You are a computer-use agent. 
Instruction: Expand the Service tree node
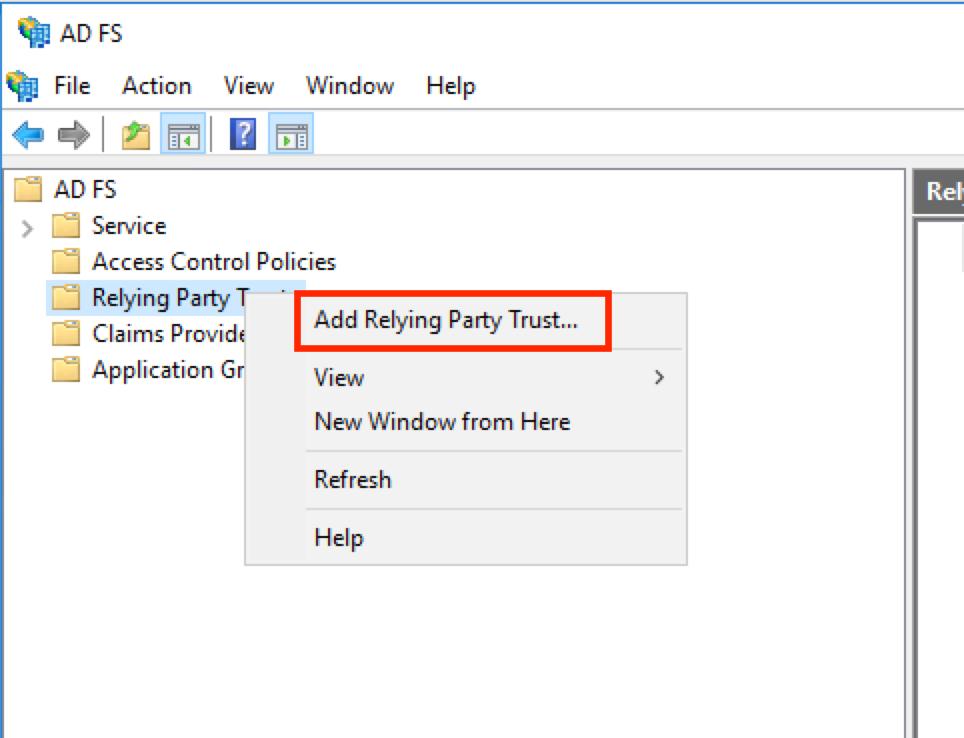pyautogui.click(x=26, y=226)
